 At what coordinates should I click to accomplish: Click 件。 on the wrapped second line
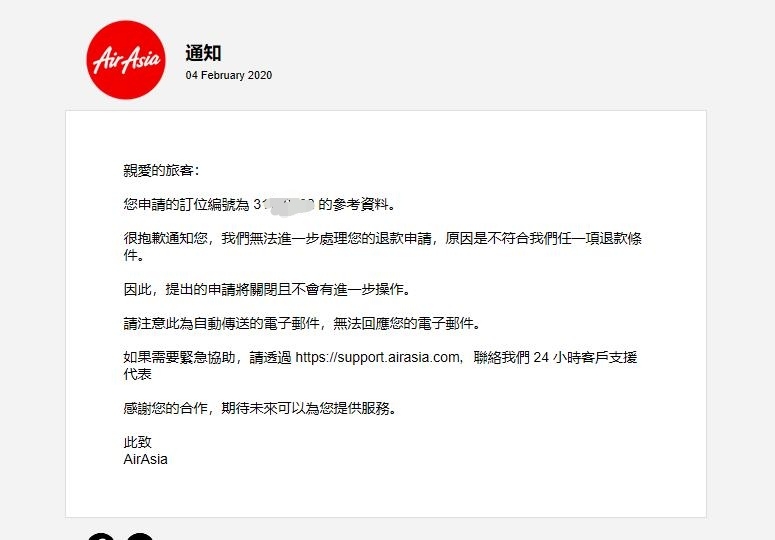[x=134, y=255]
